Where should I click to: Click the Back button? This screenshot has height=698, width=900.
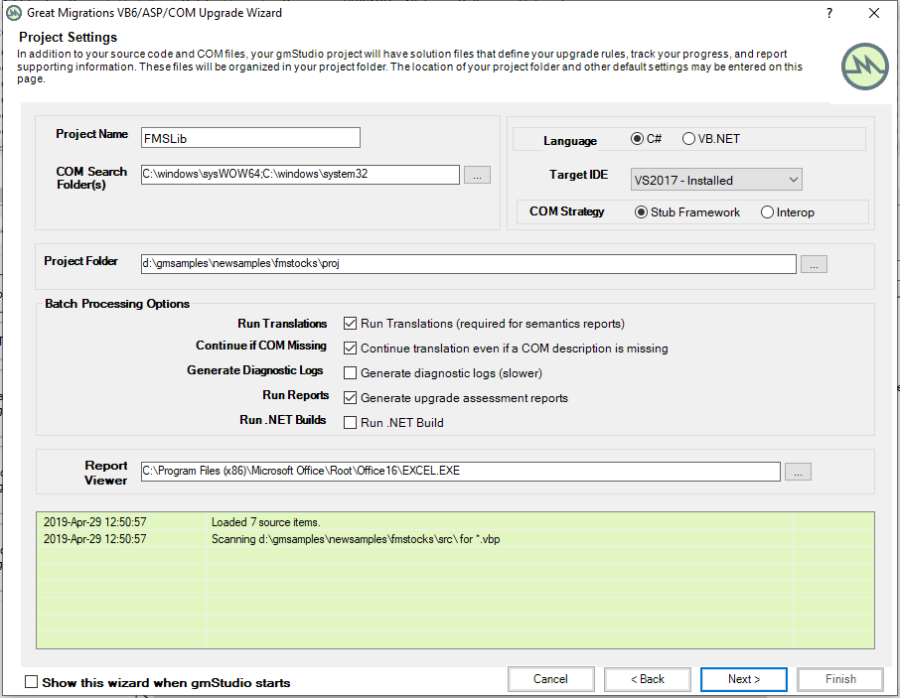coord(647,679)
